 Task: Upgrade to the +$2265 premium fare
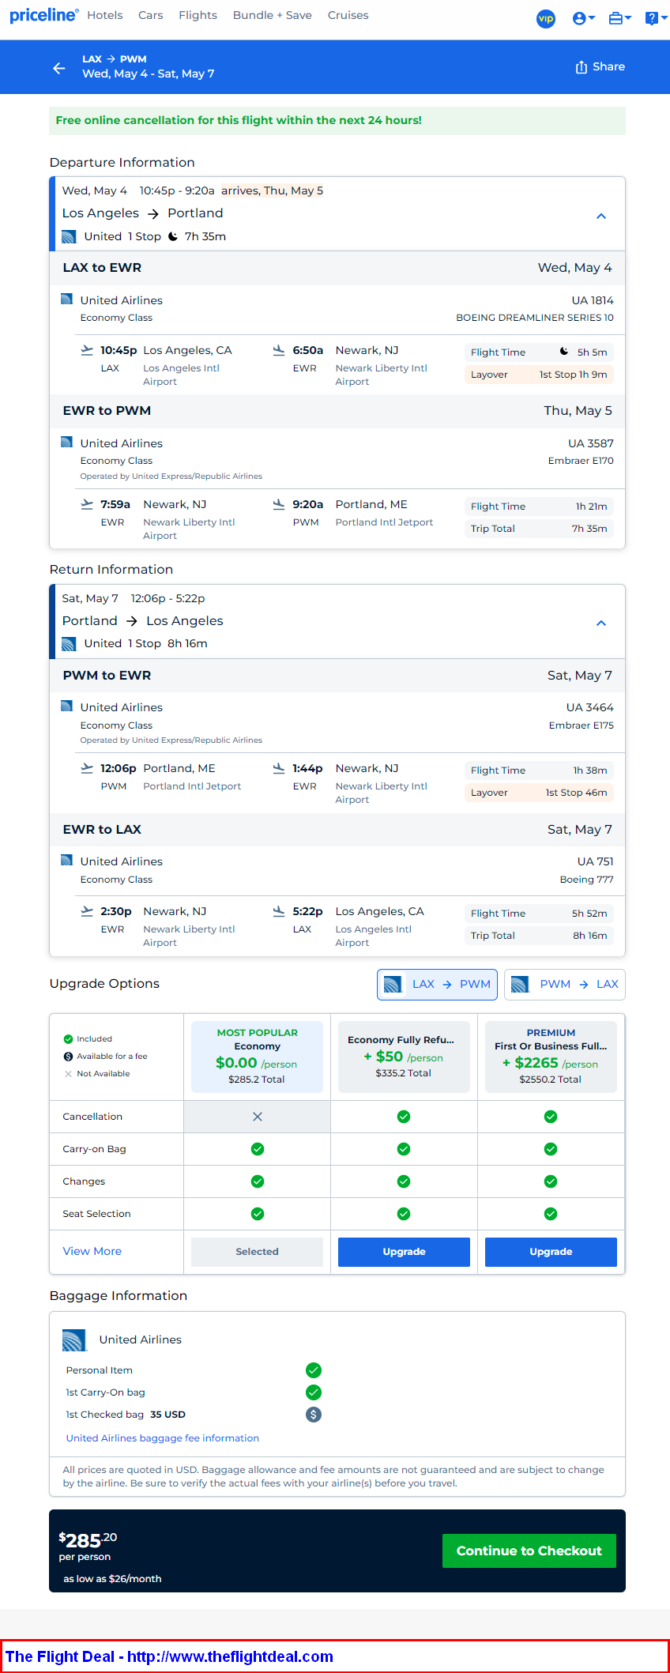tap(551, 1252)
